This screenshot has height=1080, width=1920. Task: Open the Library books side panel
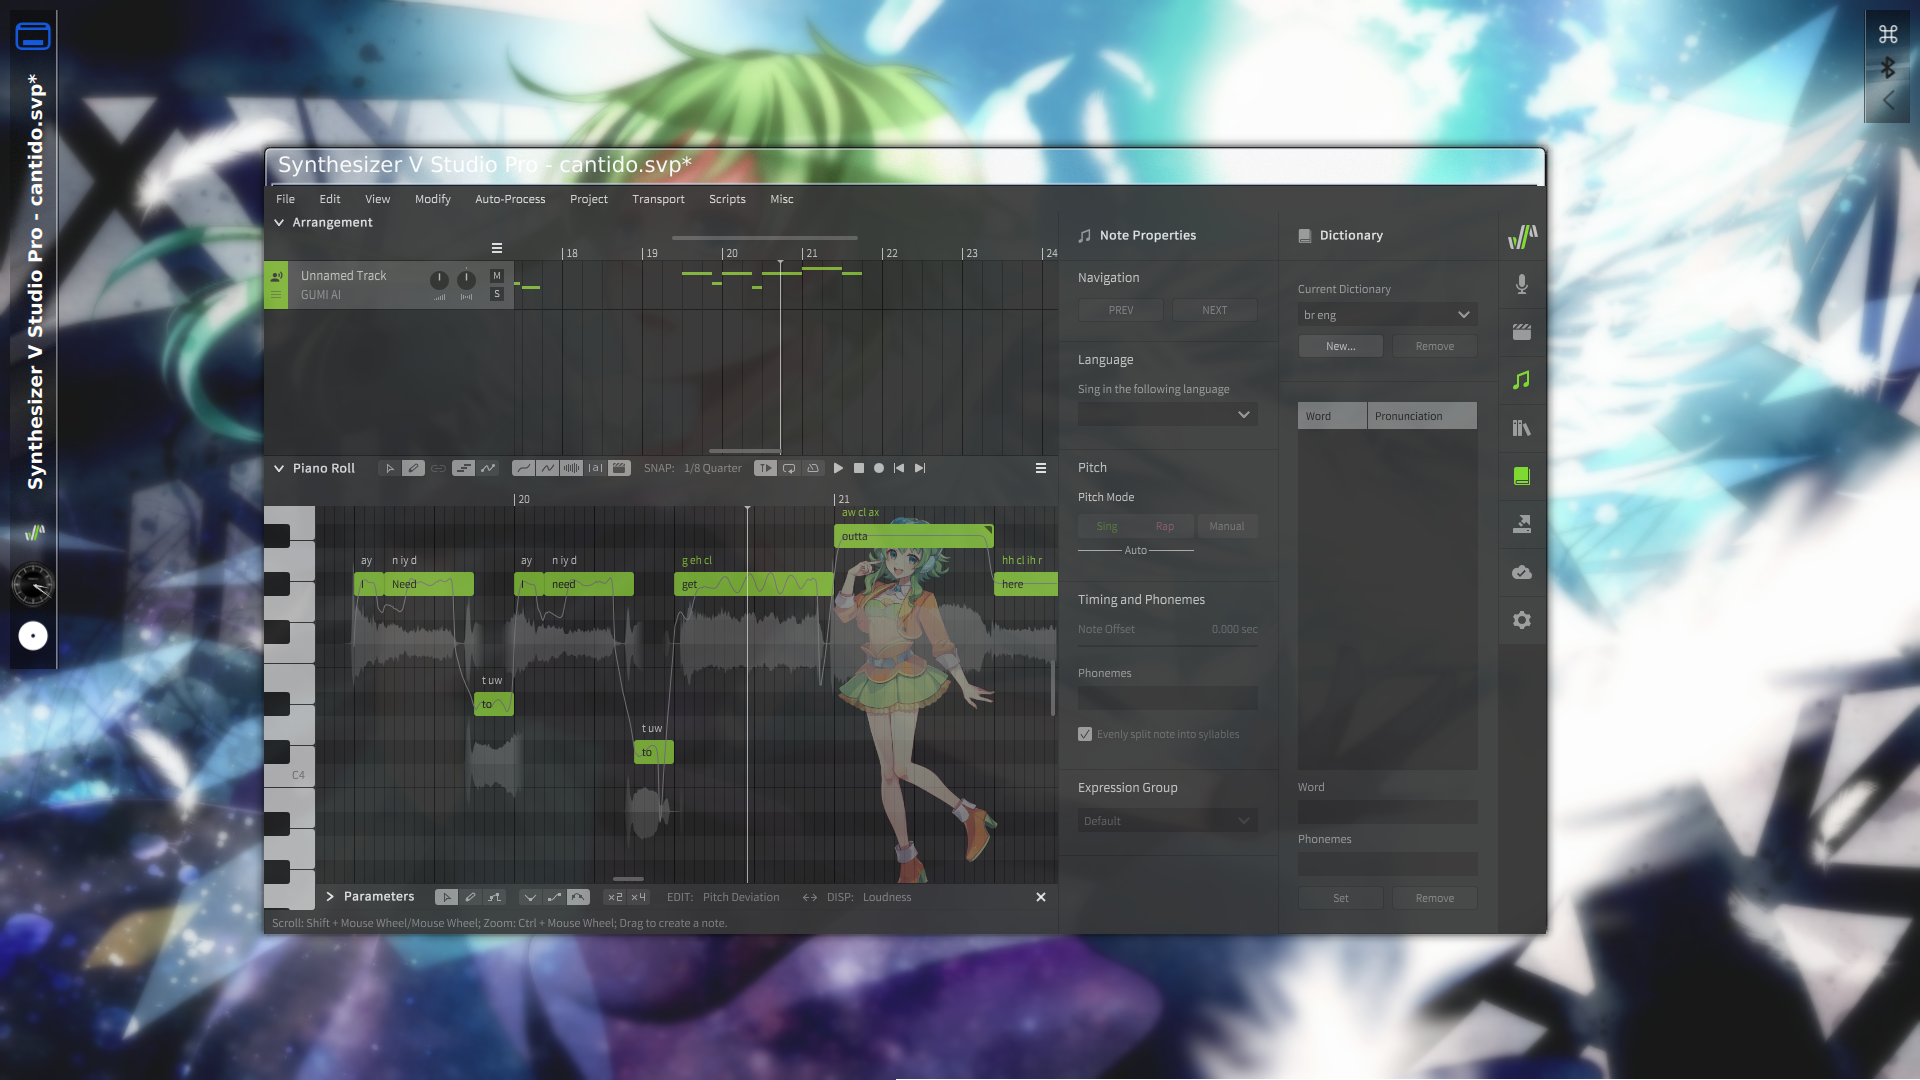(x=1521, y=428)
